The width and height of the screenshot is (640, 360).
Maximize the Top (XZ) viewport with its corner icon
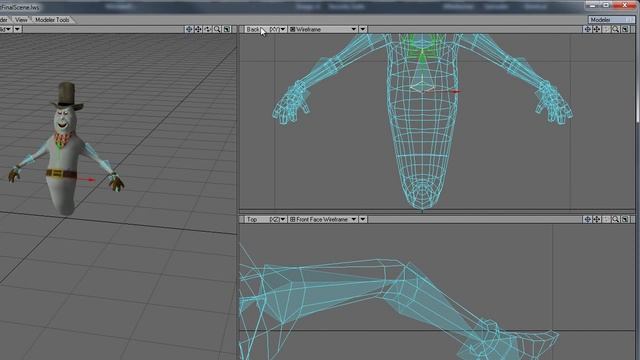pyautogui.click(x=625, y=220)
